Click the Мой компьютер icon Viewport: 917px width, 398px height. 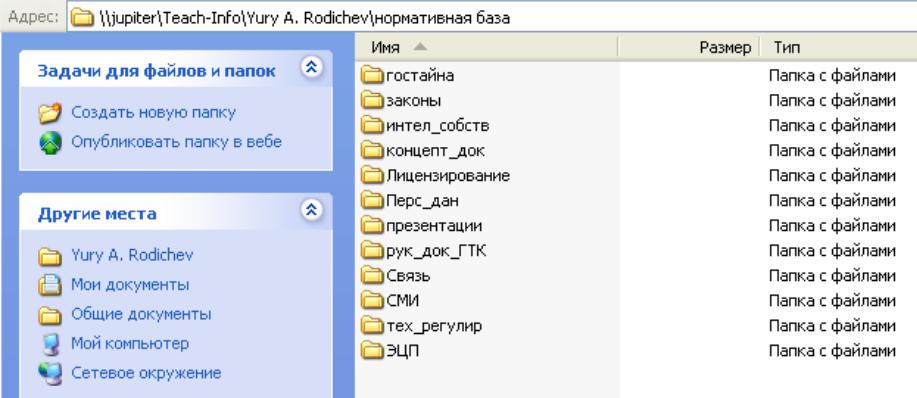[x=50, y=344]
